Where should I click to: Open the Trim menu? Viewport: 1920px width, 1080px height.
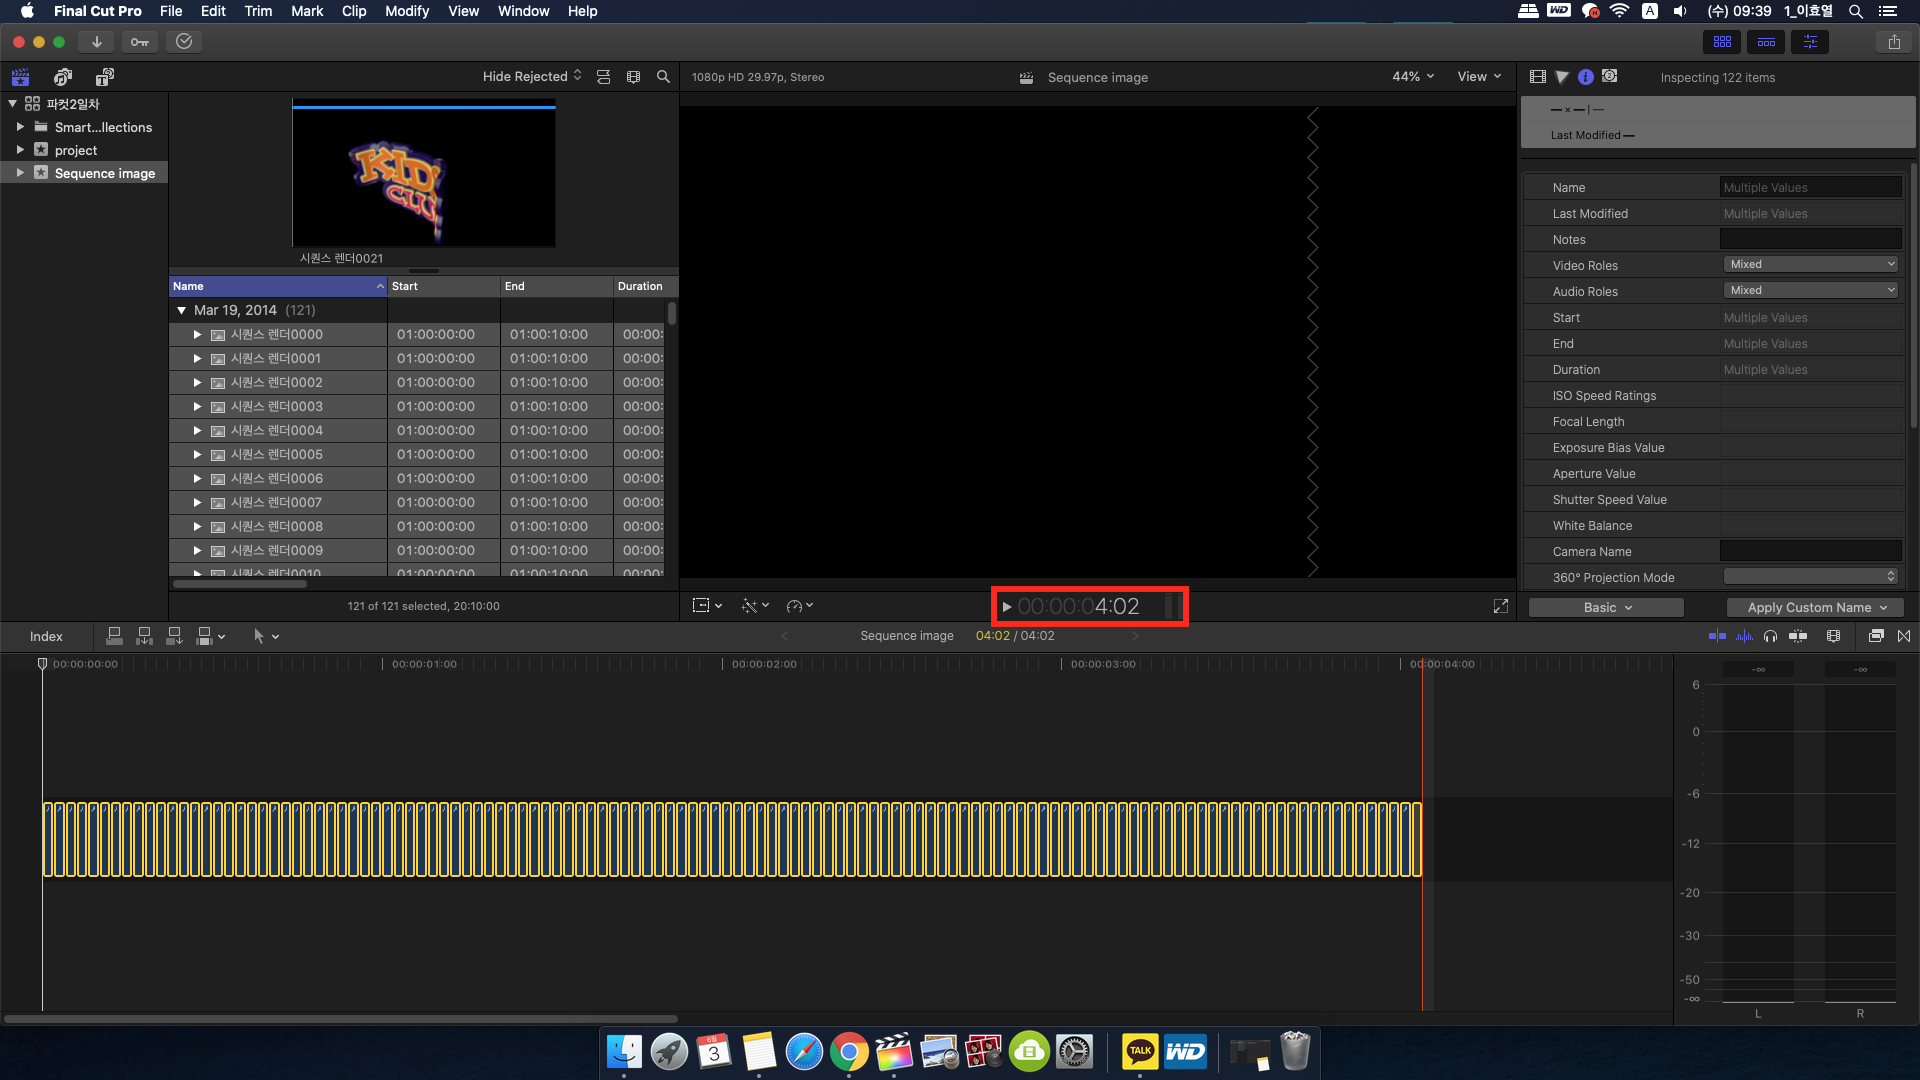coord(258,11)
